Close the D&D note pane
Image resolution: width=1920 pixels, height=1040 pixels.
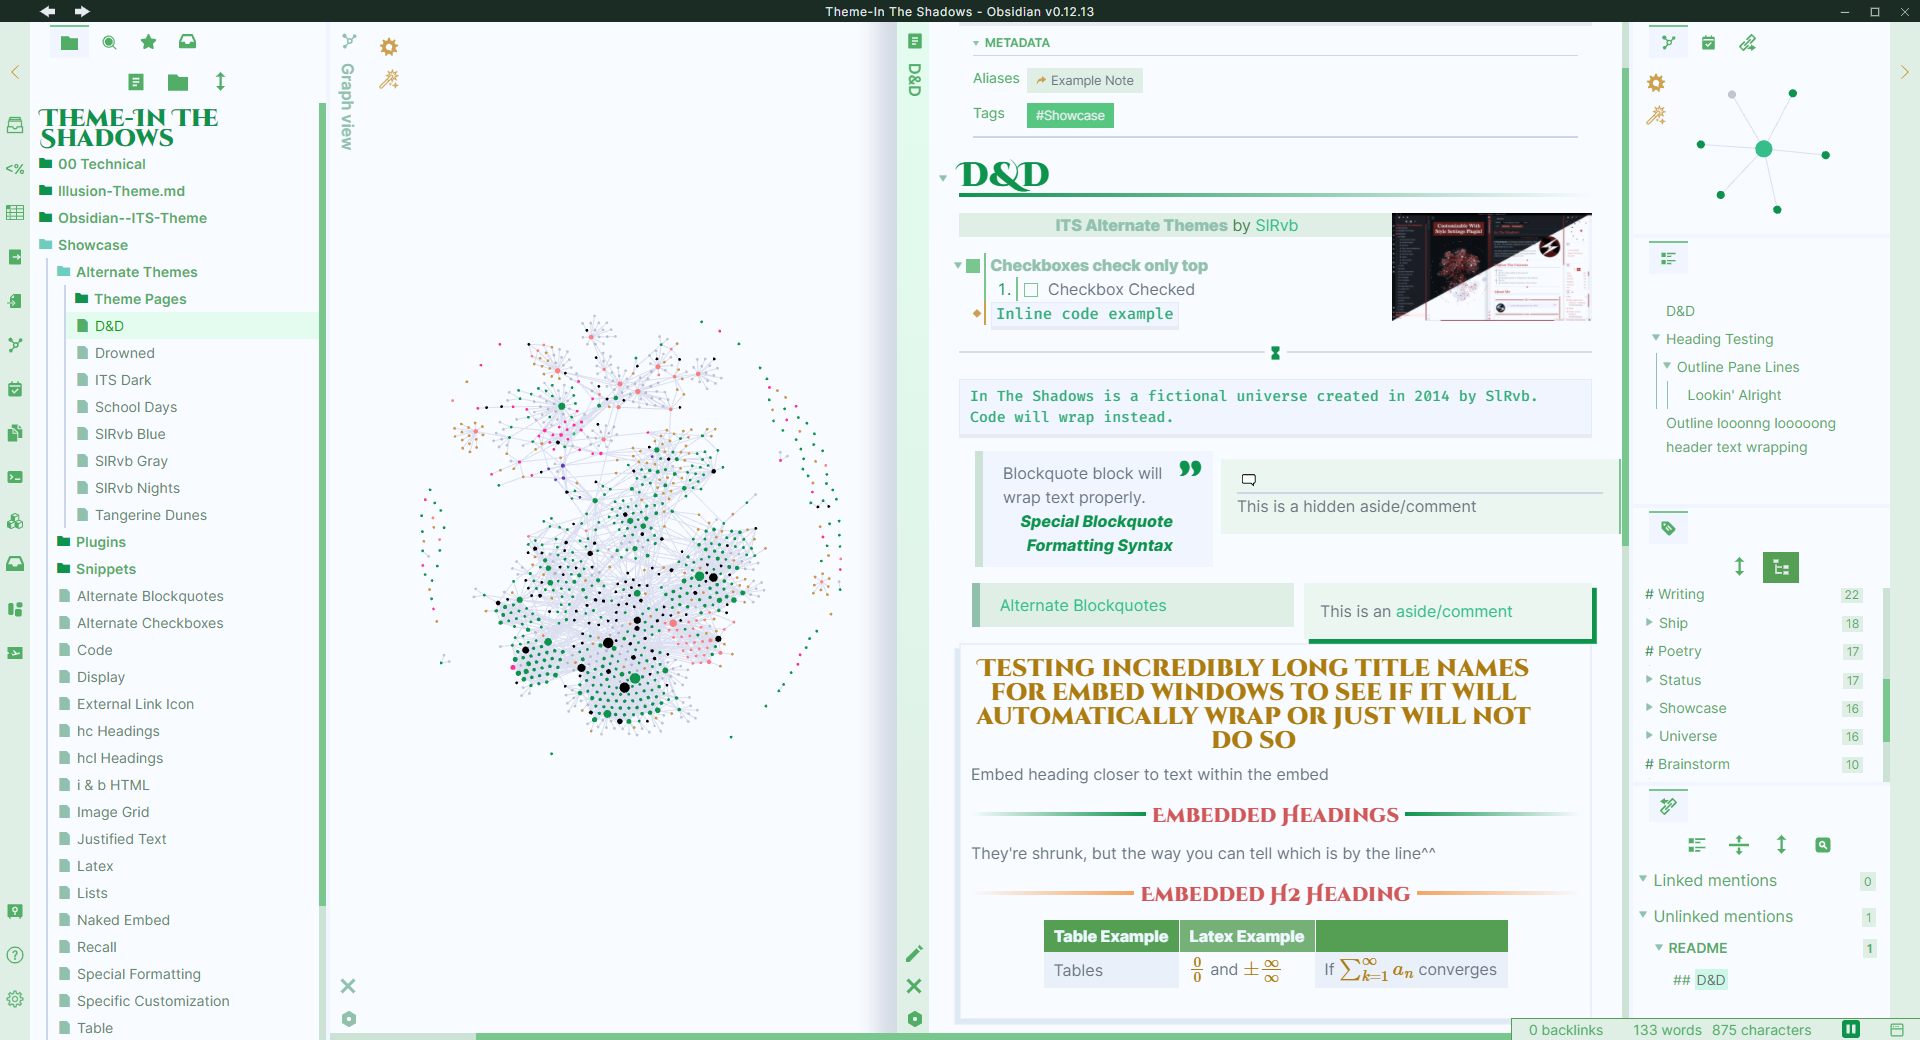[914, 986]
